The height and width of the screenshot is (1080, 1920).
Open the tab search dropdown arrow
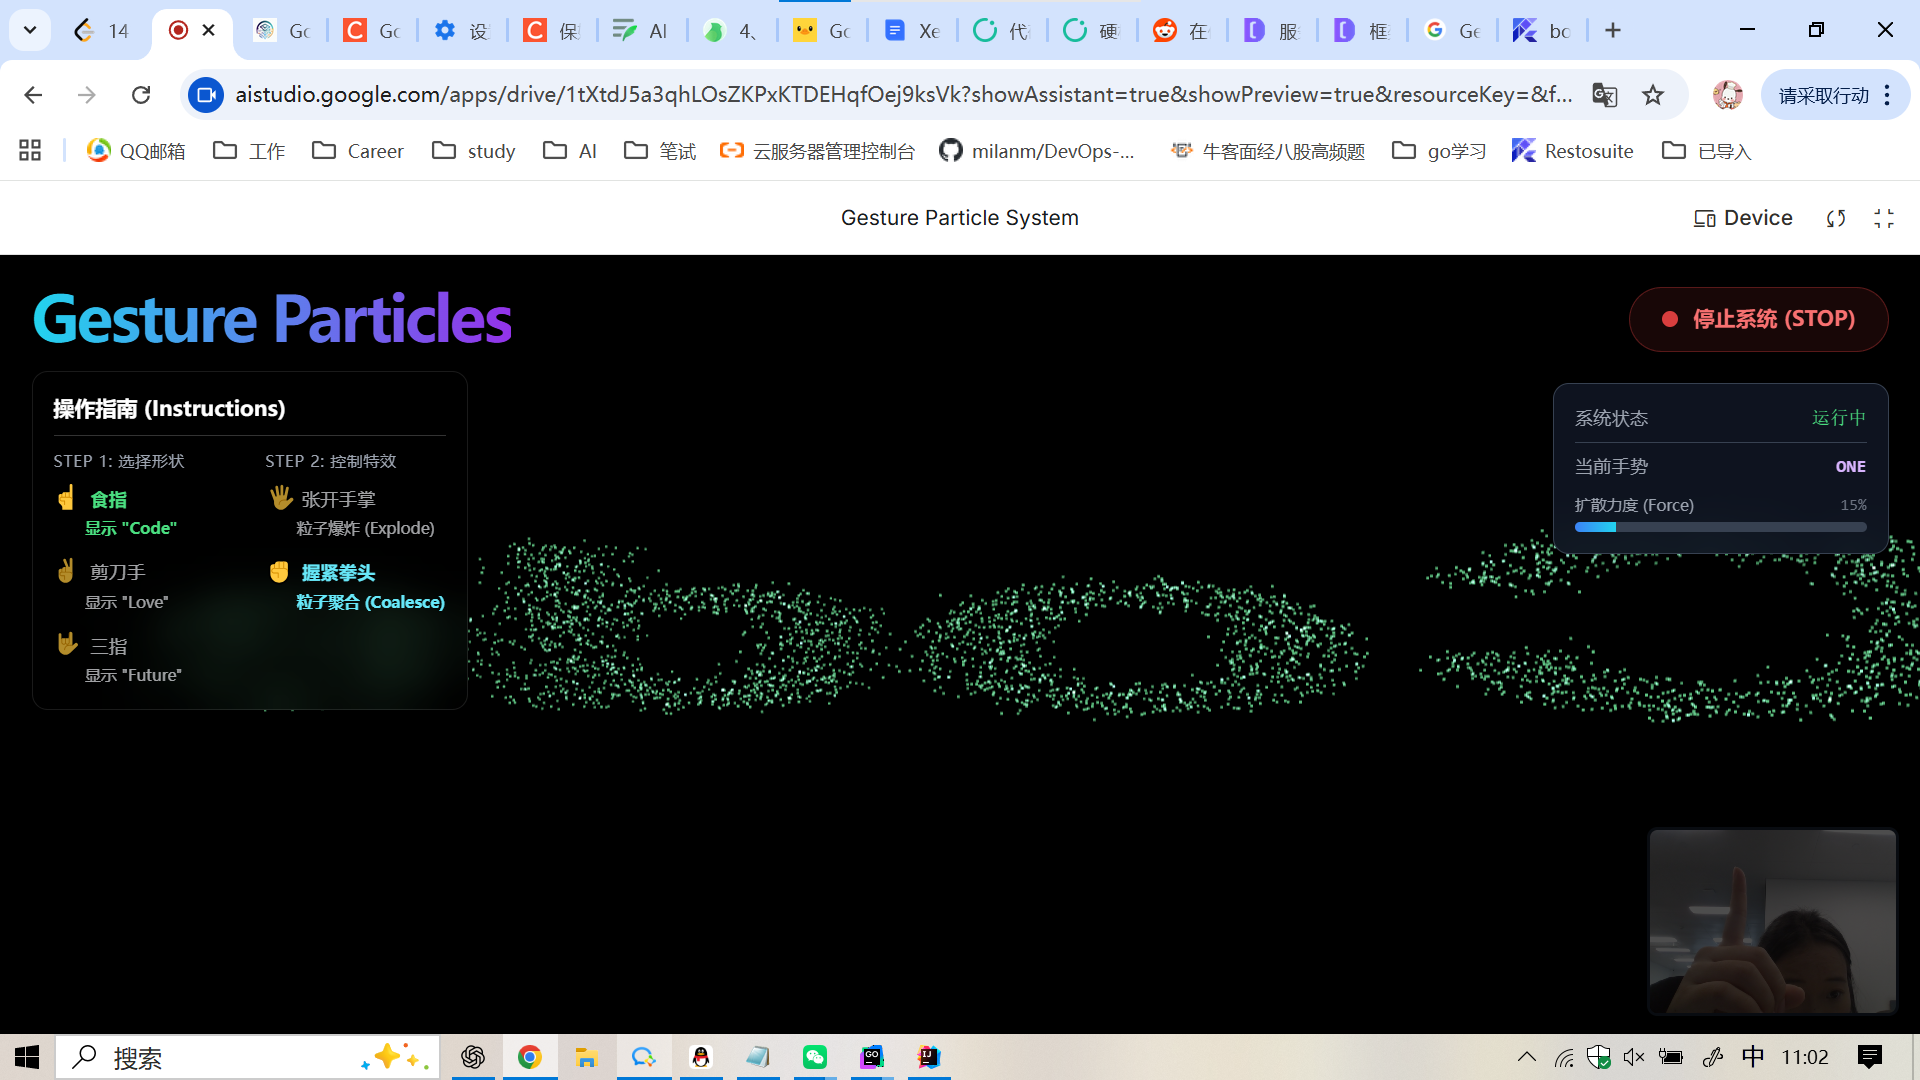tap(30, 30)
